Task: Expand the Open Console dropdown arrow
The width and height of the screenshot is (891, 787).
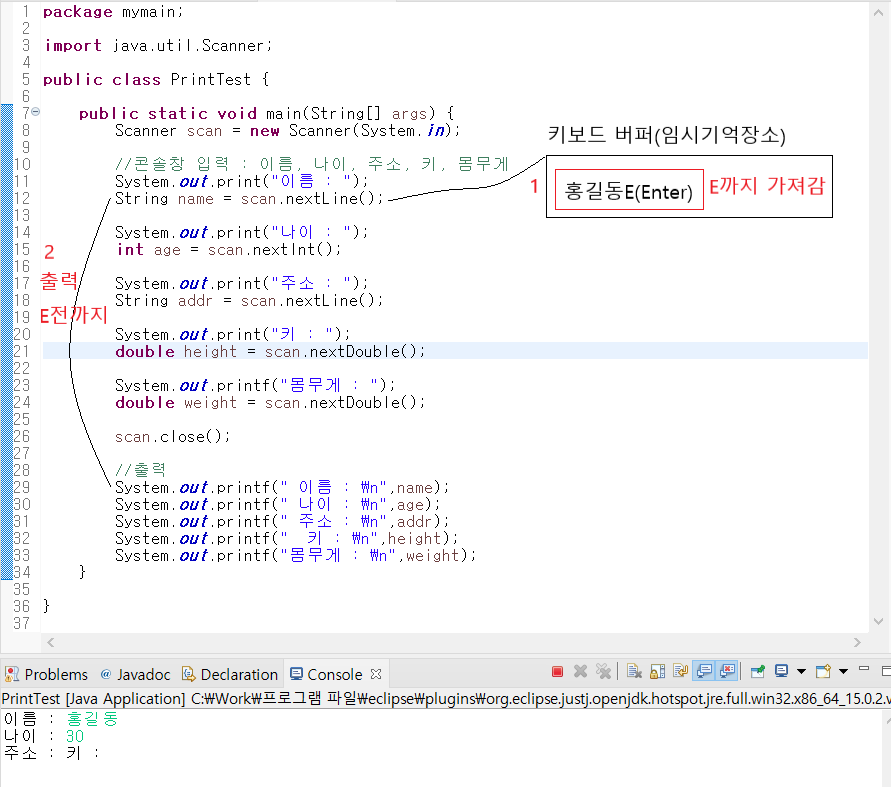Action: click(x=843, y=672)
